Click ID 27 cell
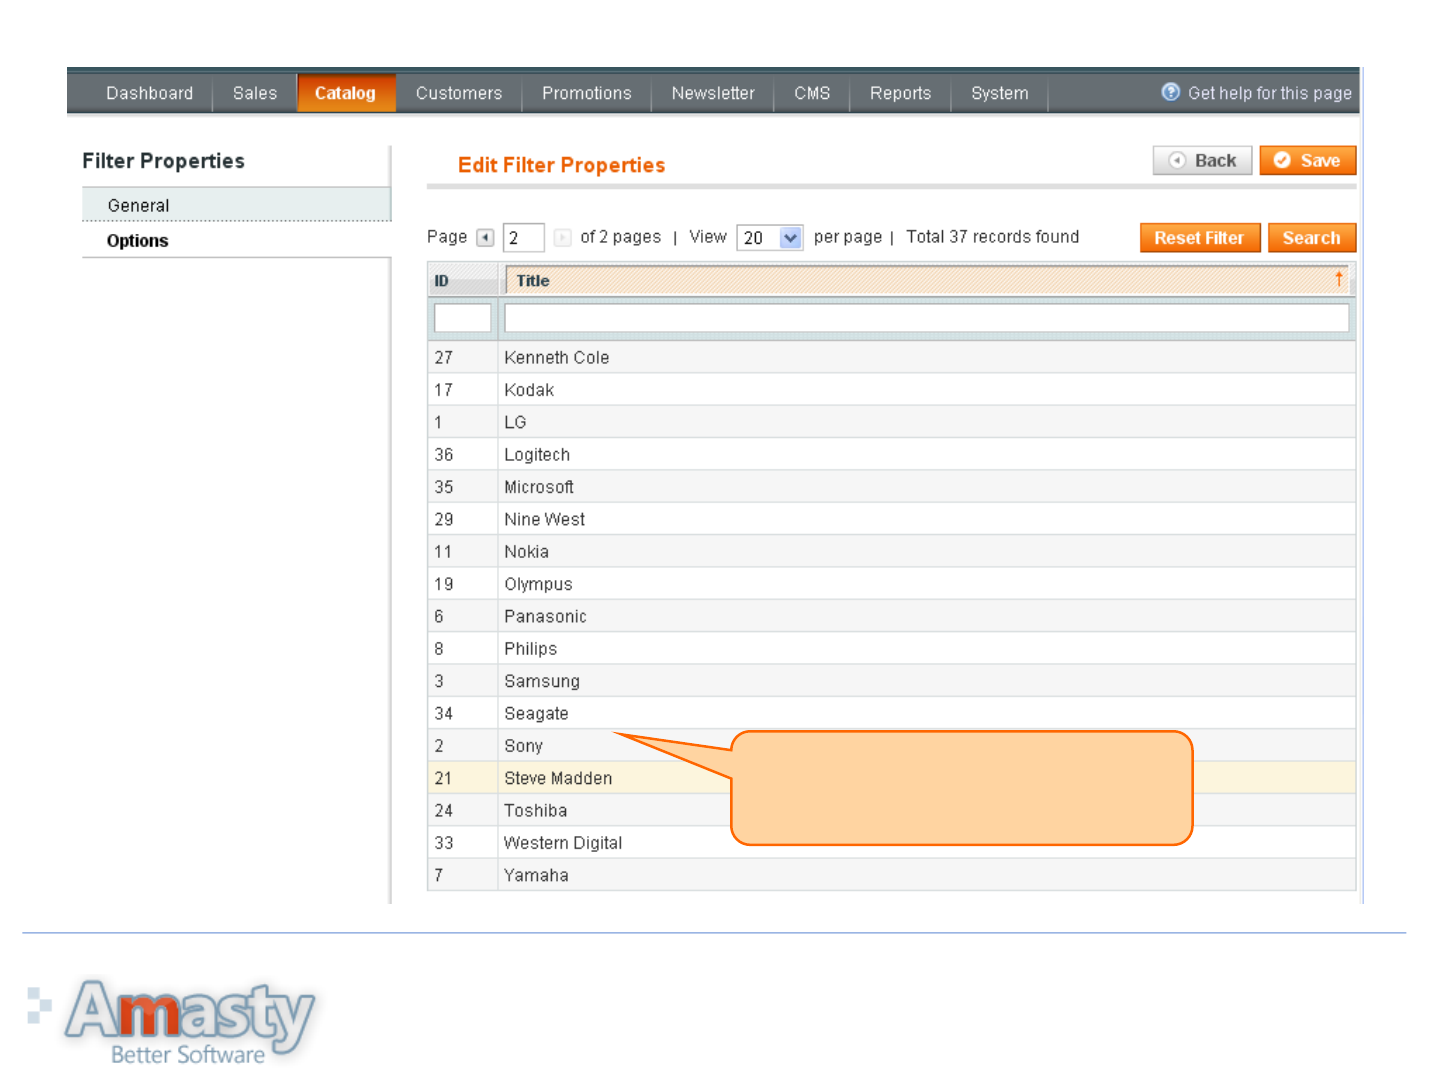The width and height of the screenshot is (1440, 1080). (463, 358)
